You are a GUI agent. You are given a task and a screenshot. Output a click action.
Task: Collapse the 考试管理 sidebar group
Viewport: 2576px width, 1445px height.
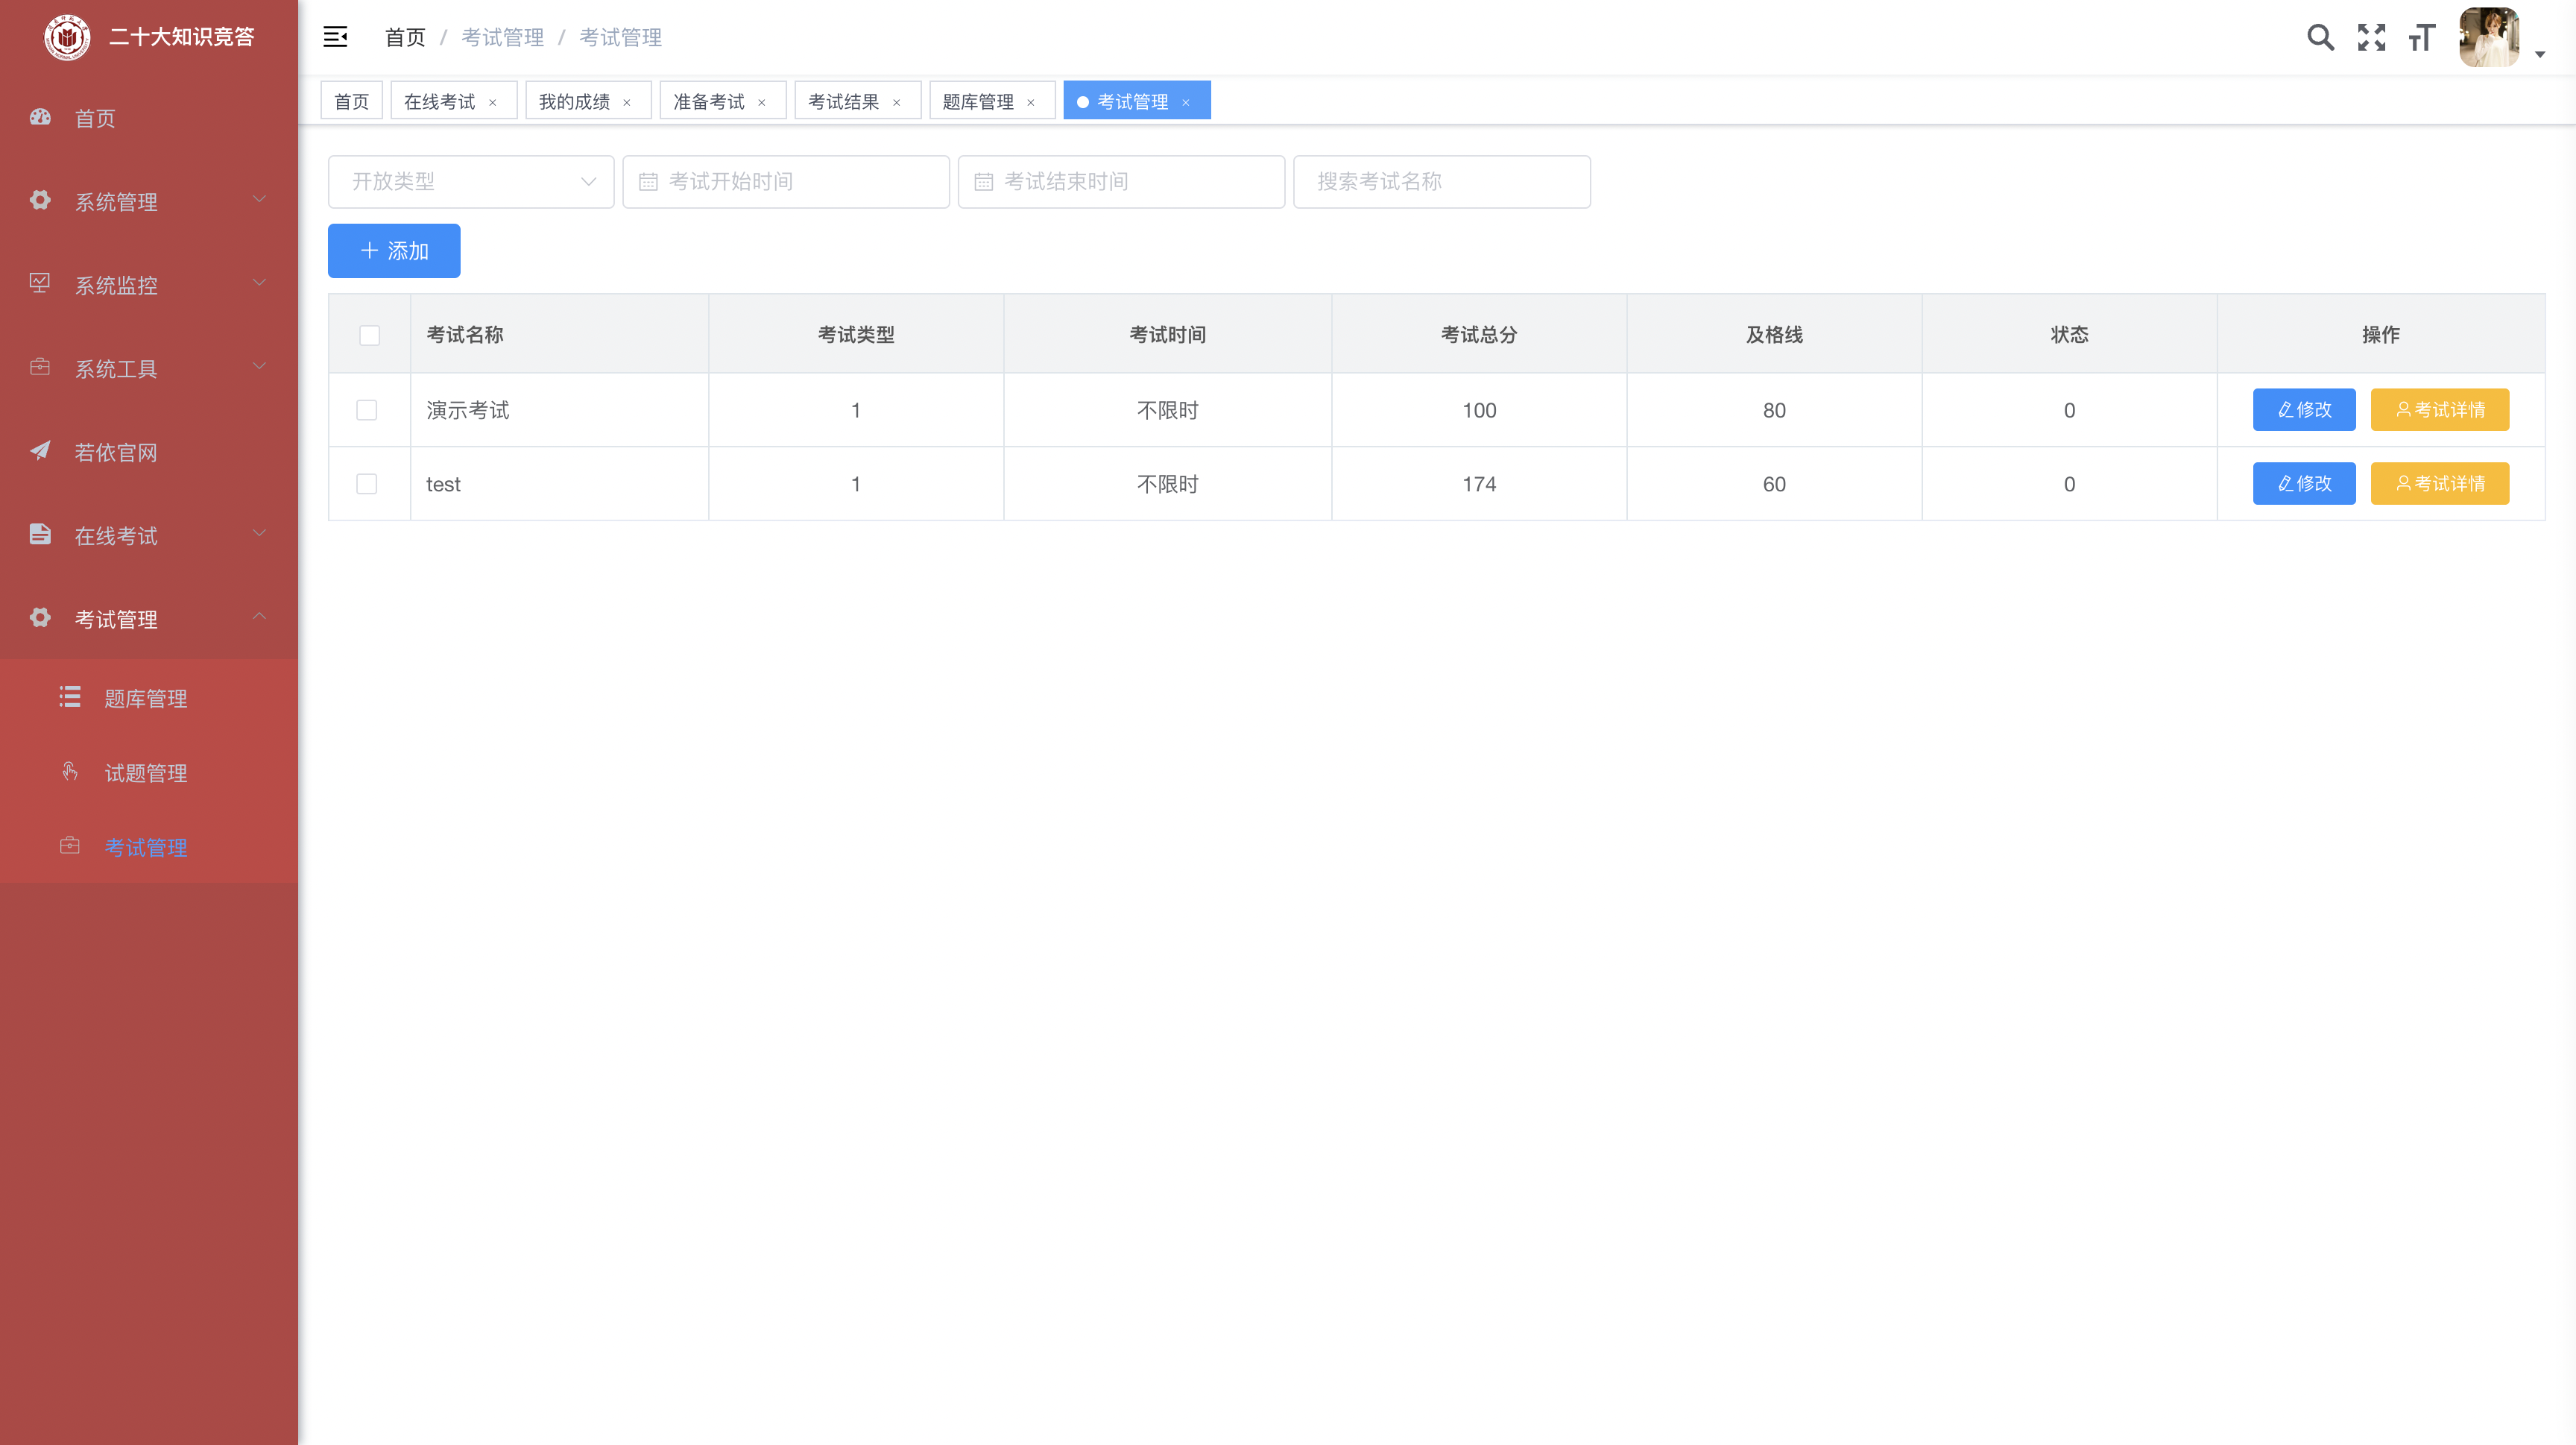click(148, 619)
